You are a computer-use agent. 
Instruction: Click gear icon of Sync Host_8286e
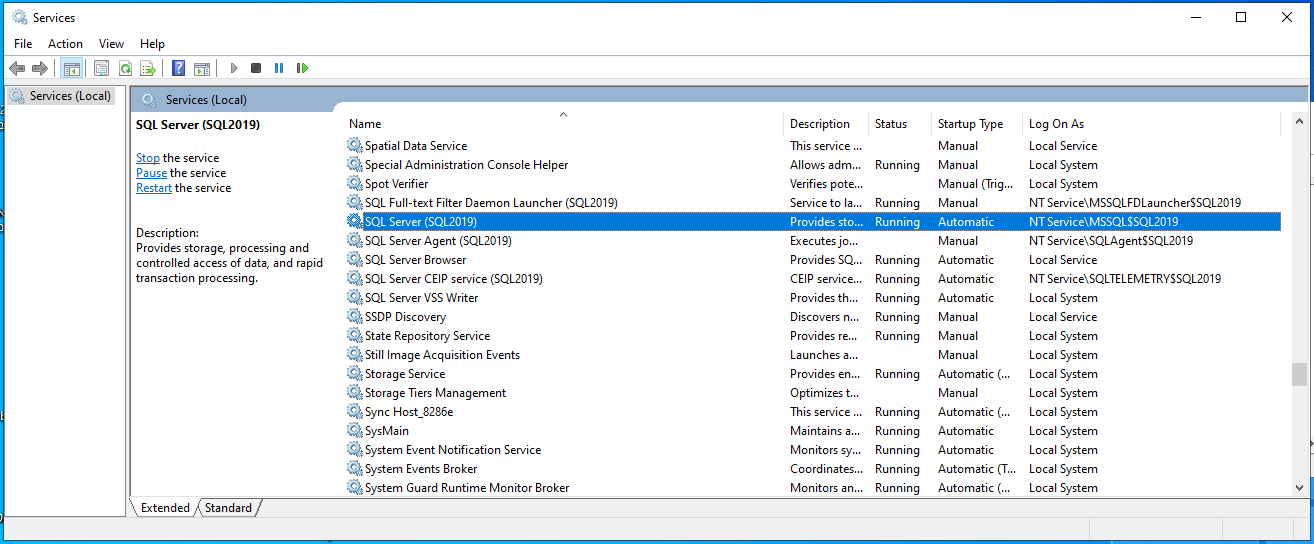[x=354, y=412]
